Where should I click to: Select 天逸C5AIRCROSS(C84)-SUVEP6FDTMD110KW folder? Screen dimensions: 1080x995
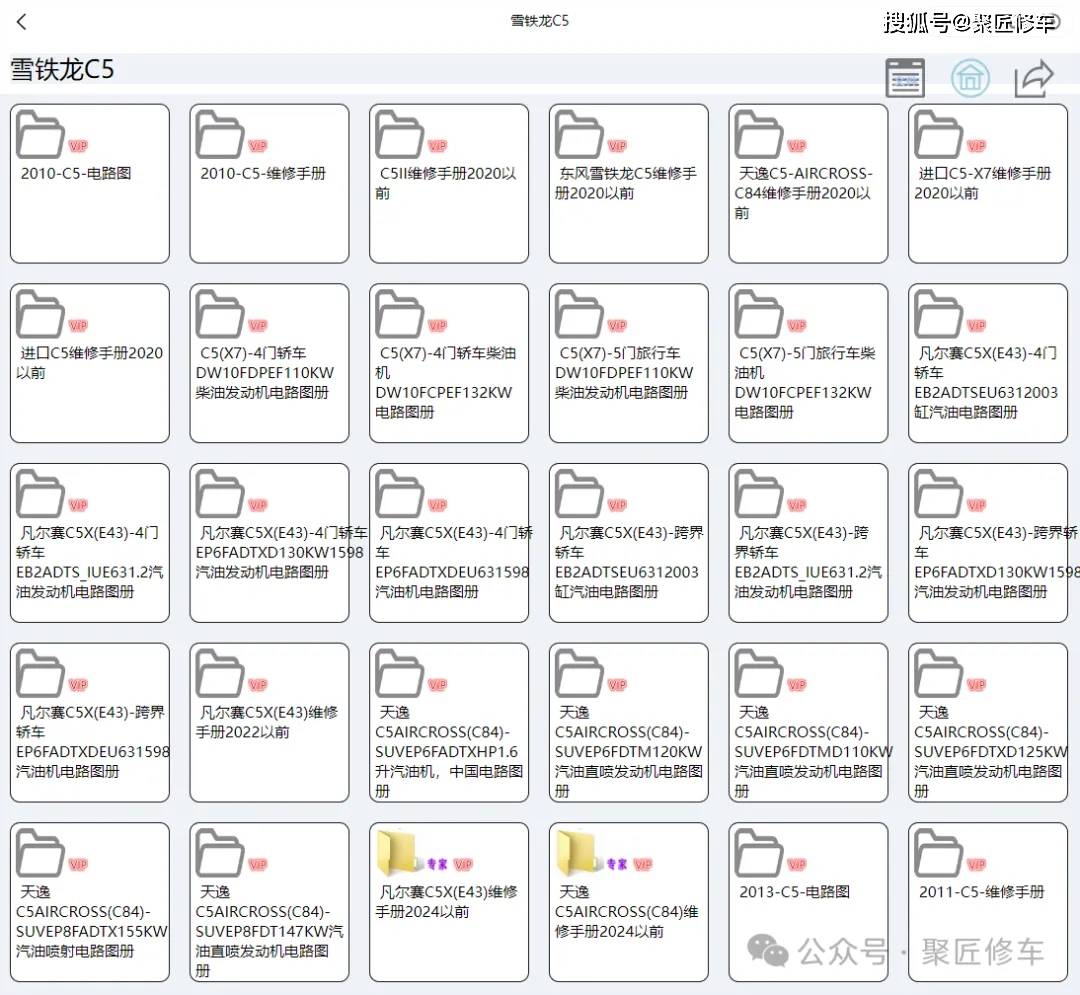(809, 723)
